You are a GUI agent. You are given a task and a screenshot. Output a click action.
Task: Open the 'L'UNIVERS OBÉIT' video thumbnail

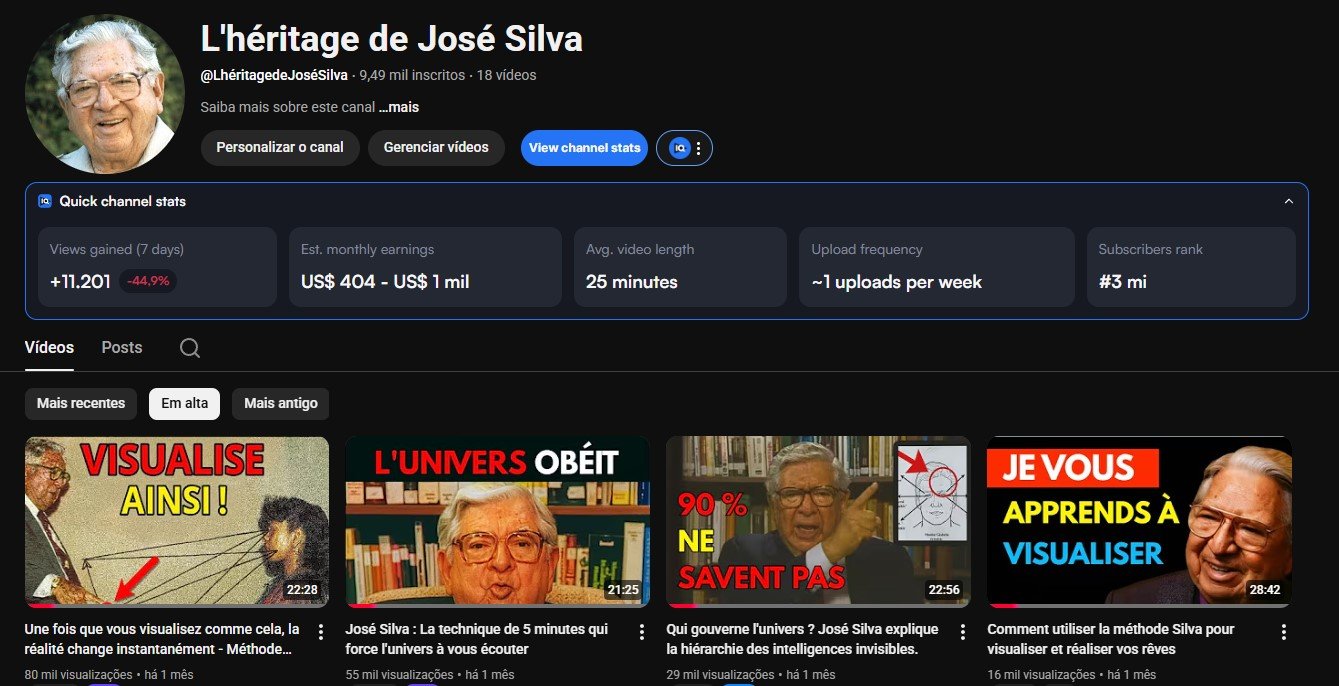[498, 521]
